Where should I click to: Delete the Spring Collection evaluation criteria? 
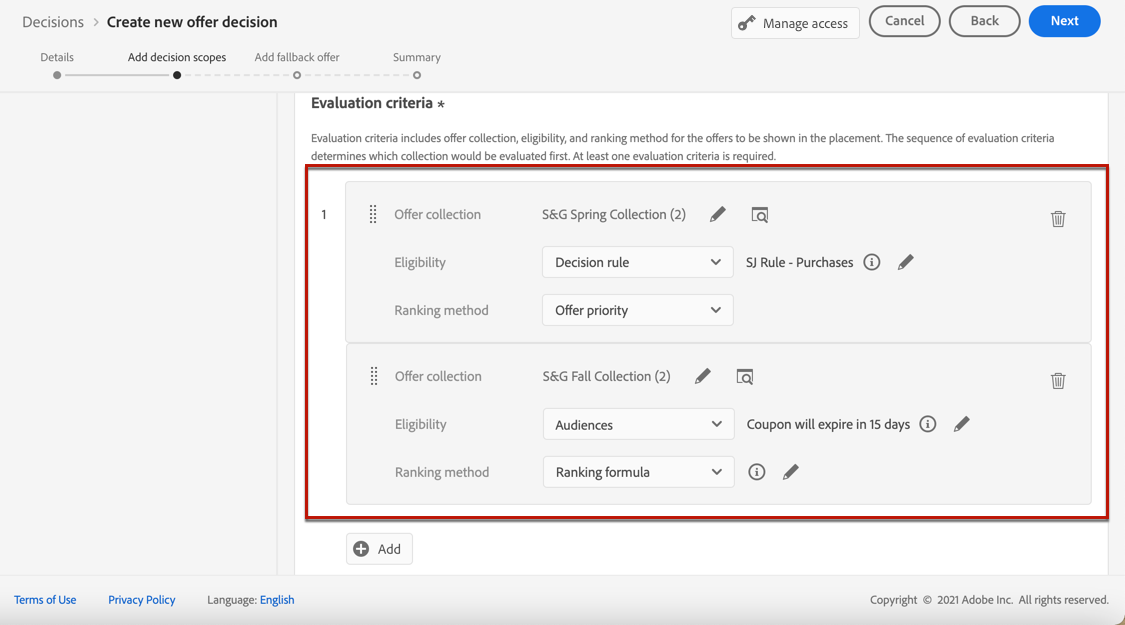(1058, 219)
